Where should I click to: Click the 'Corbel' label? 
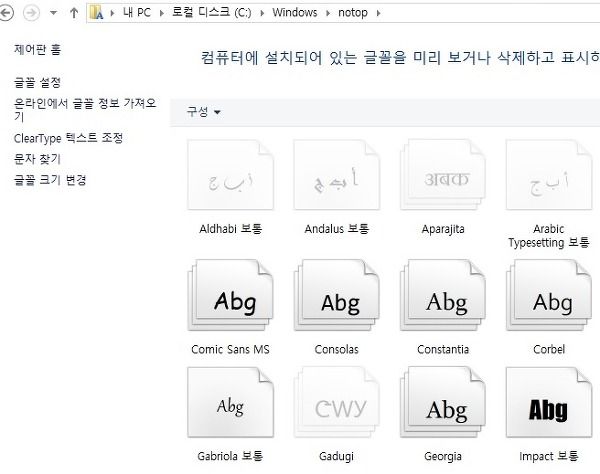coord(549,349)
